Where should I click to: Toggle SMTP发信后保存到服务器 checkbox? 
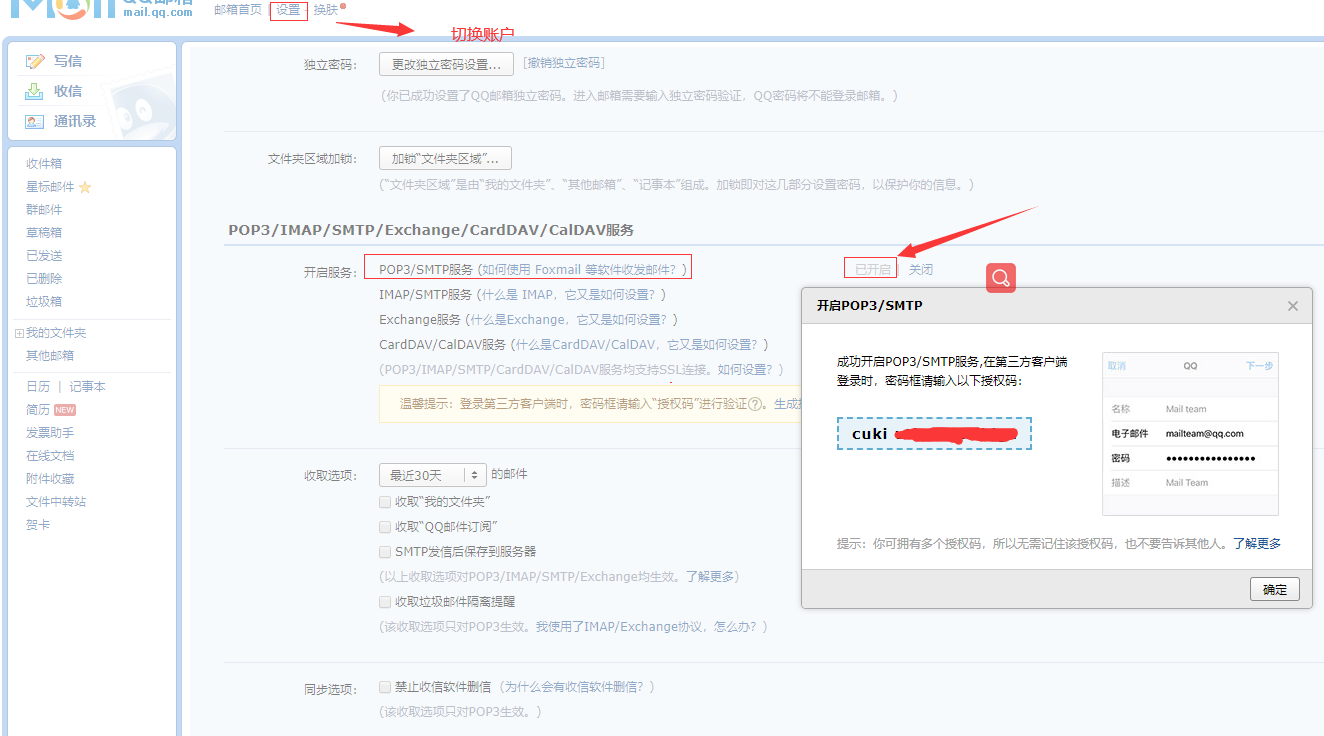[x=385, y=551]
